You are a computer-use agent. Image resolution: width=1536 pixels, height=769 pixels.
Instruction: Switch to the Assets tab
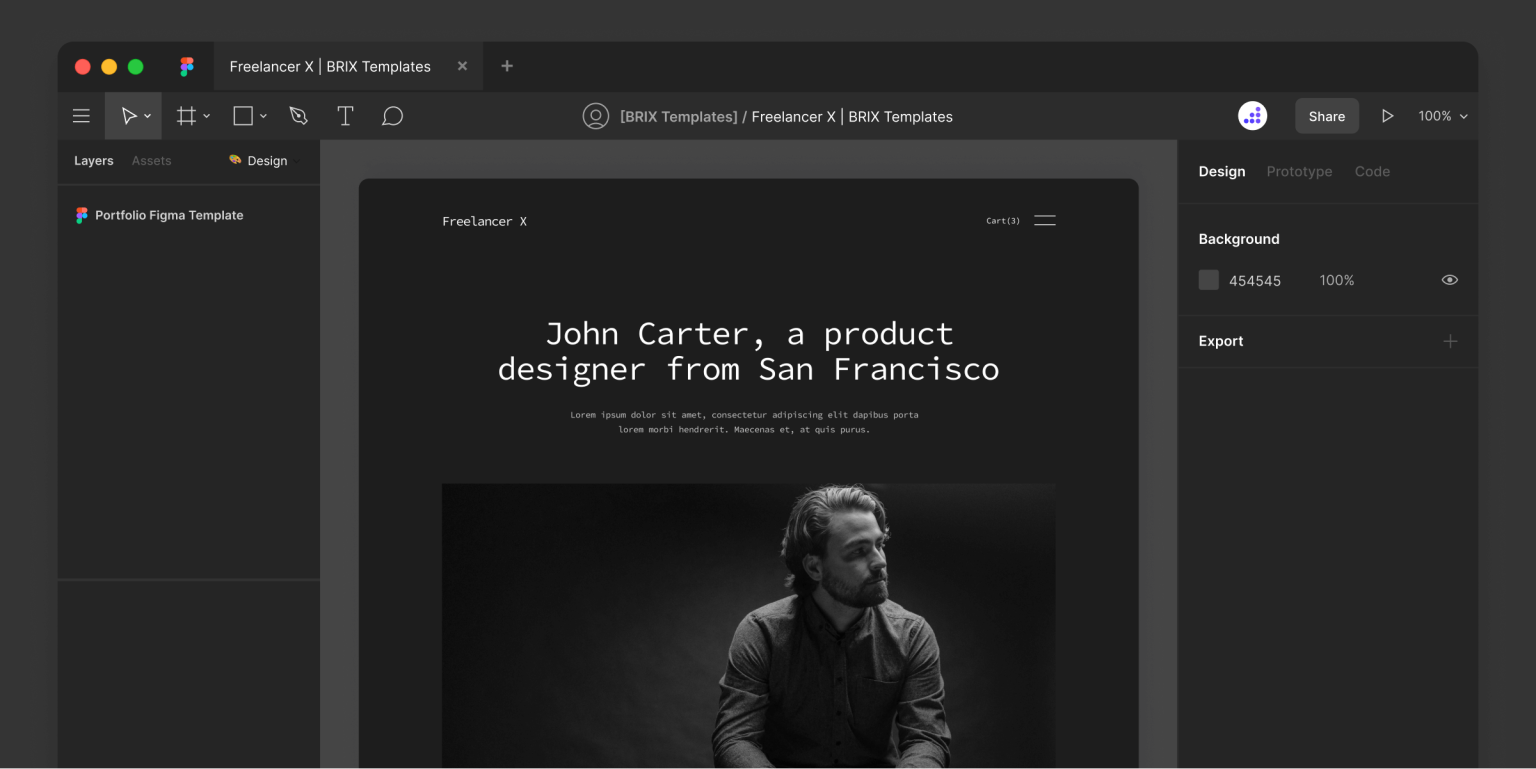point(151,160)
